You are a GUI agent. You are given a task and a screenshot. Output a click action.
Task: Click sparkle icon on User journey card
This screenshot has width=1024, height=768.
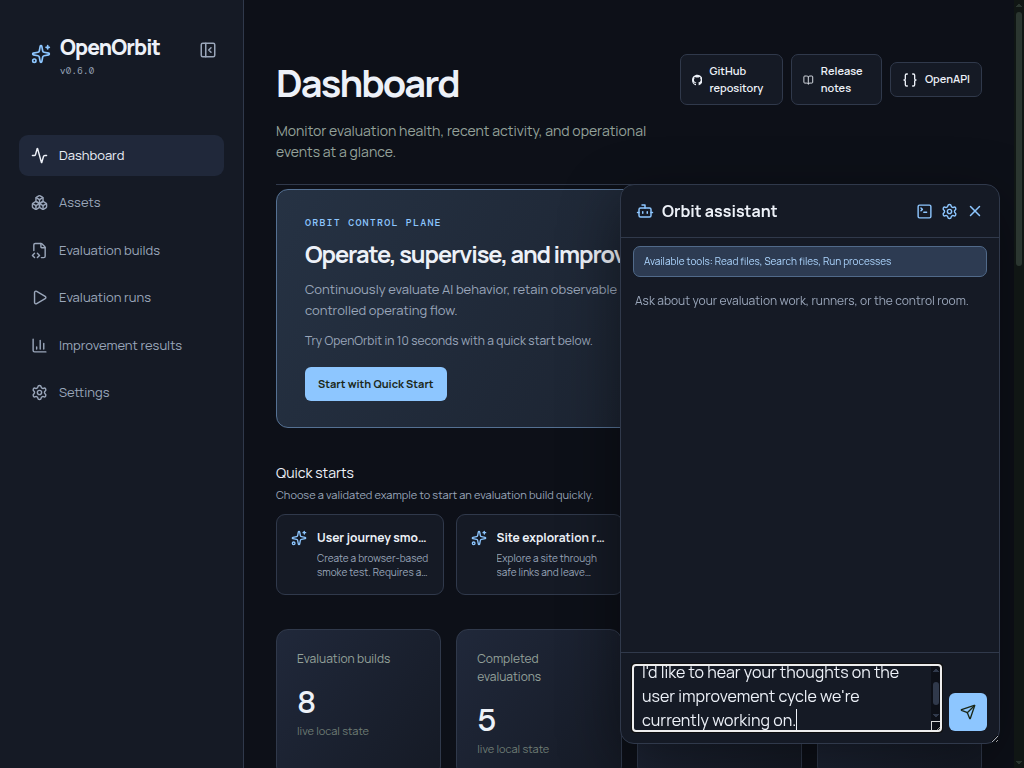point(299,538)
